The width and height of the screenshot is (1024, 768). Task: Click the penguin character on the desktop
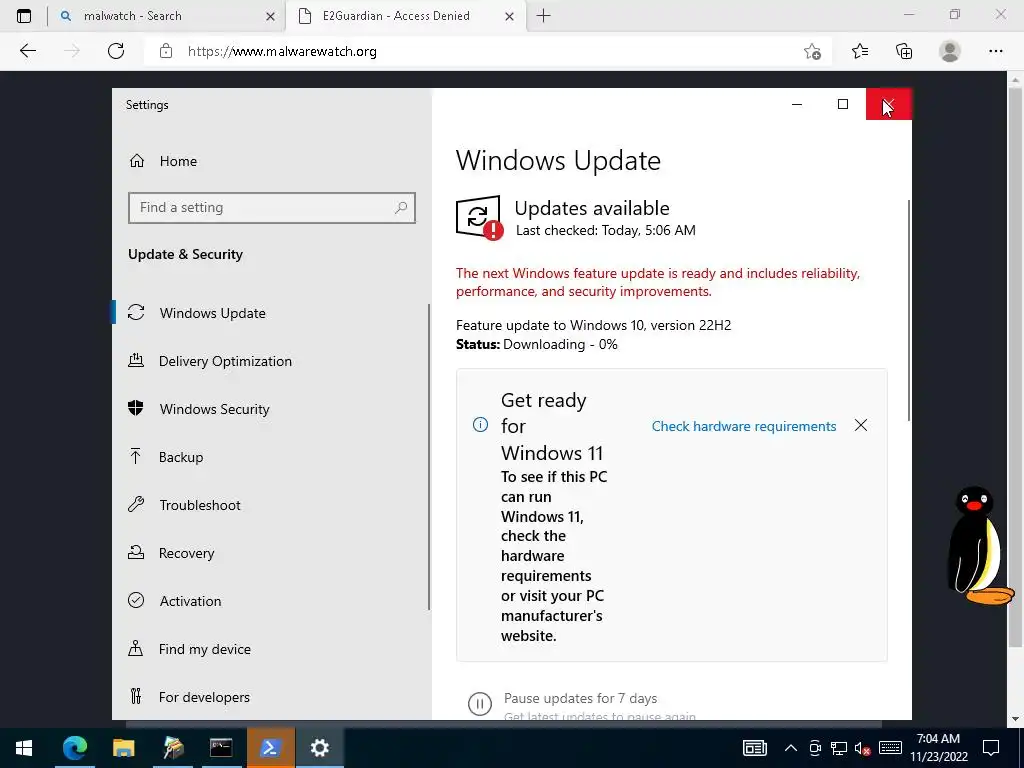[980, 545]
